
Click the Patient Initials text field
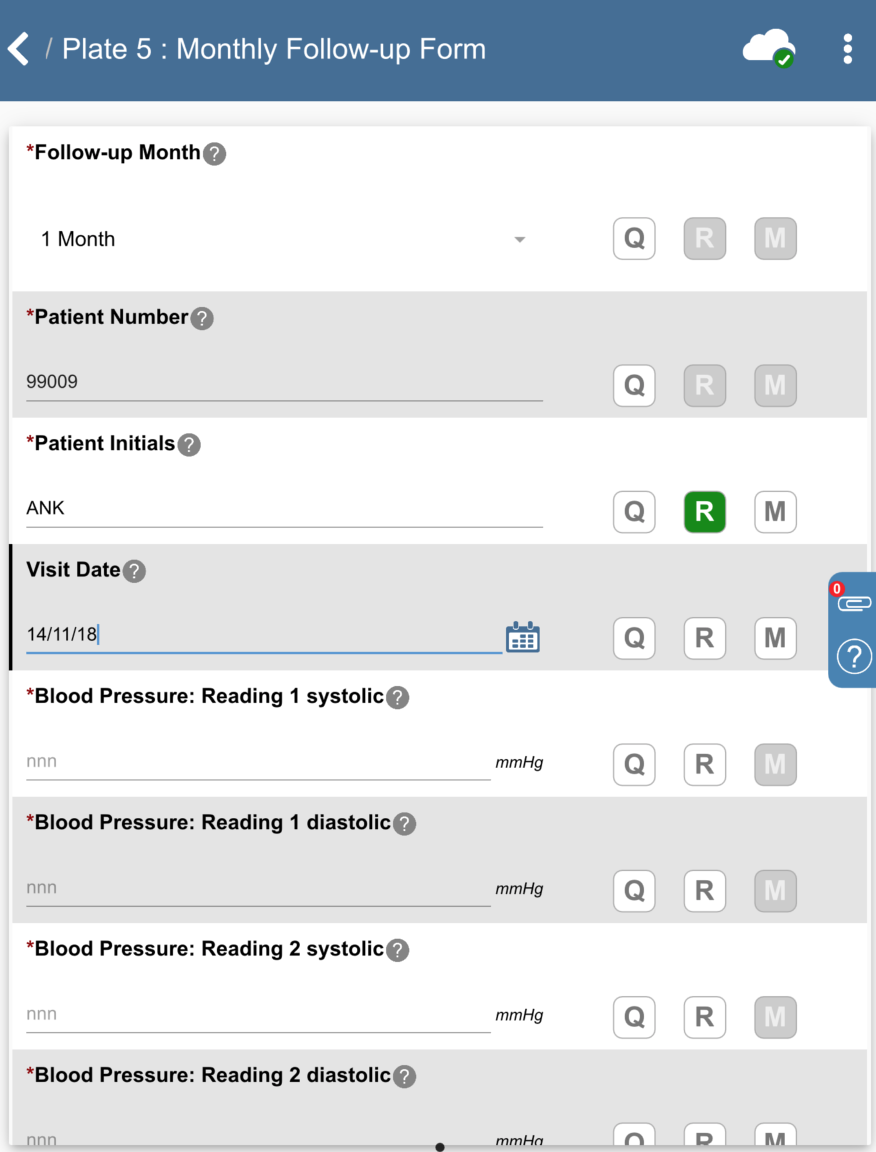(284, 509)
